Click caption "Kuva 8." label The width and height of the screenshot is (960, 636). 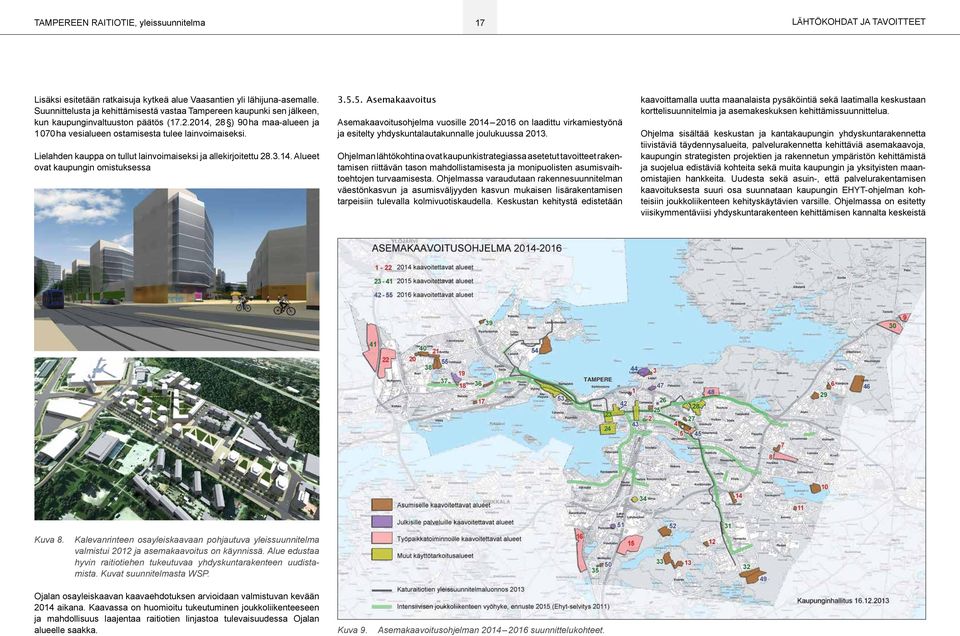click(x=49, y=540)
